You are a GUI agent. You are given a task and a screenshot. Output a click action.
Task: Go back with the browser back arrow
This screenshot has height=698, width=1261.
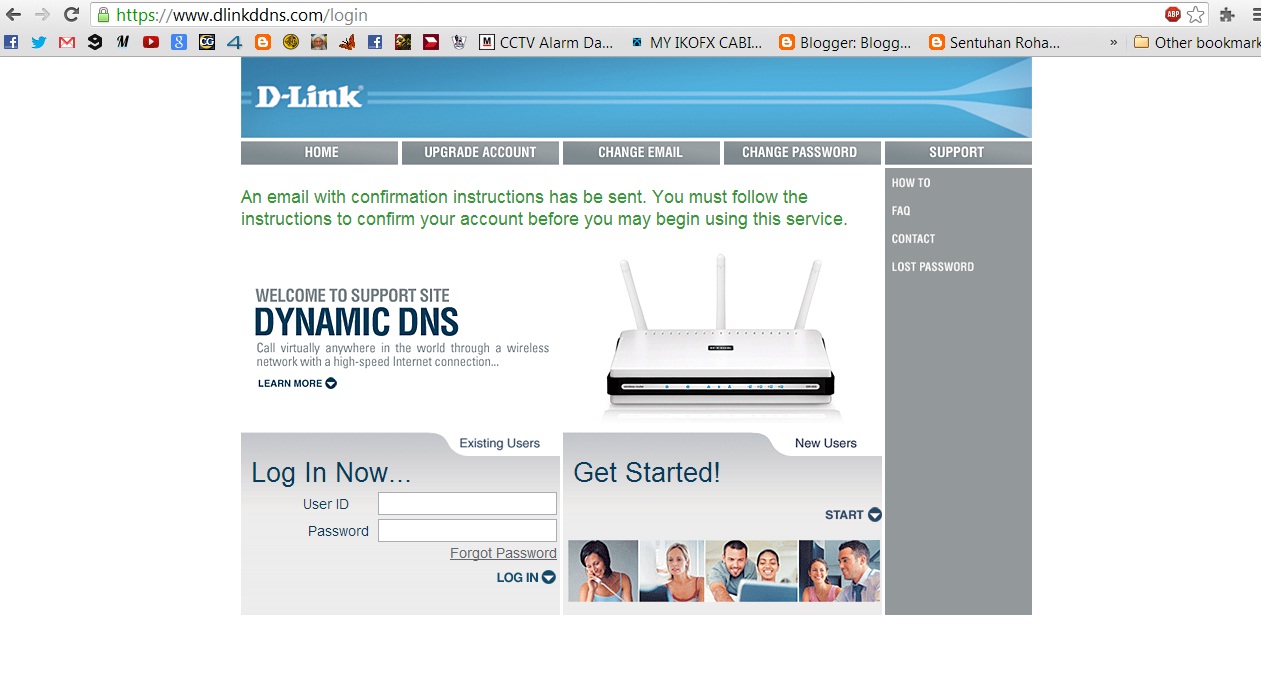tap(13, 15)
